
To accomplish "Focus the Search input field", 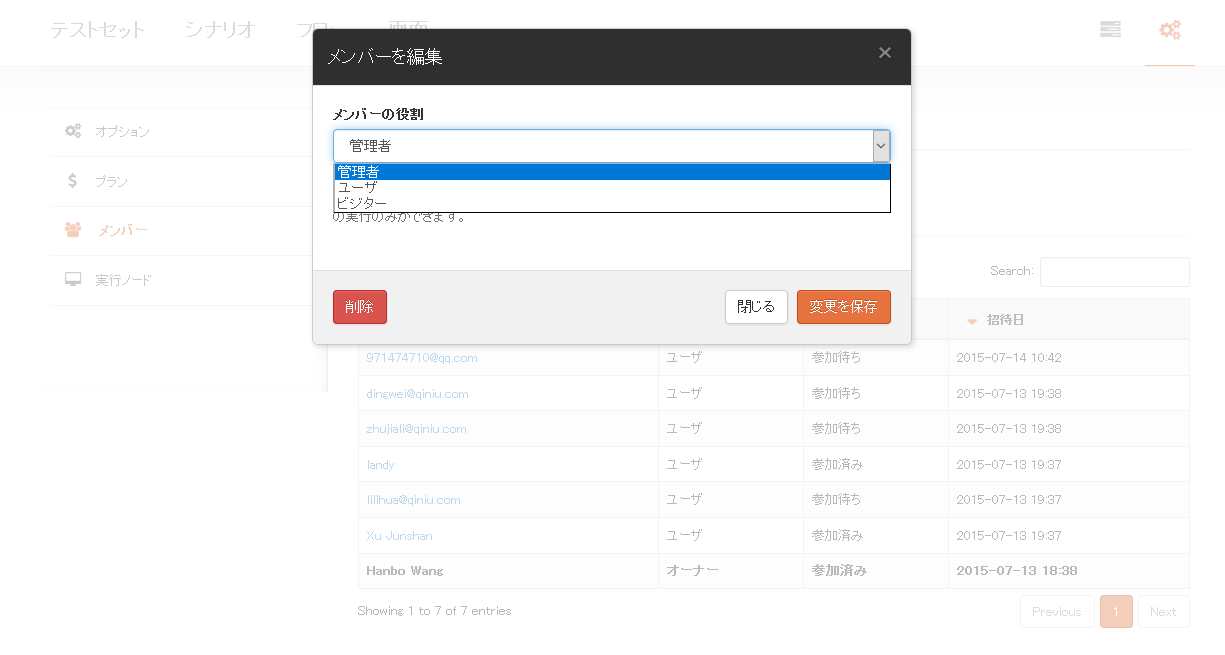I will 1114,272.
